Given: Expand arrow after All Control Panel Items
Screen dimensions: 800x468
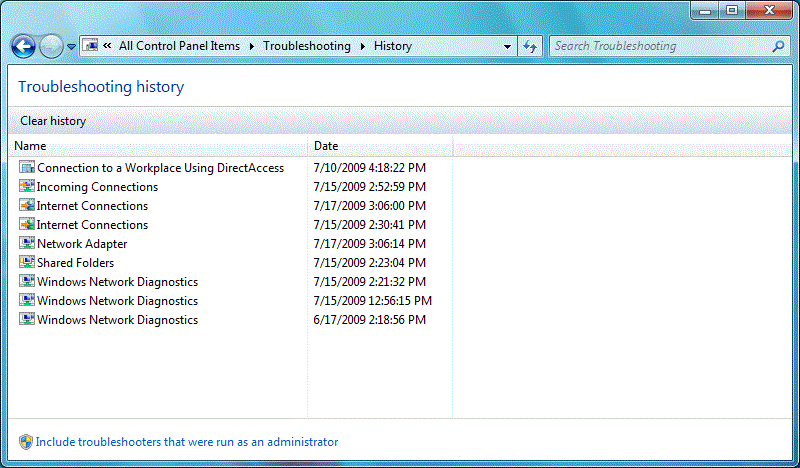Looking at the screenshot, I should coord(252,46).
